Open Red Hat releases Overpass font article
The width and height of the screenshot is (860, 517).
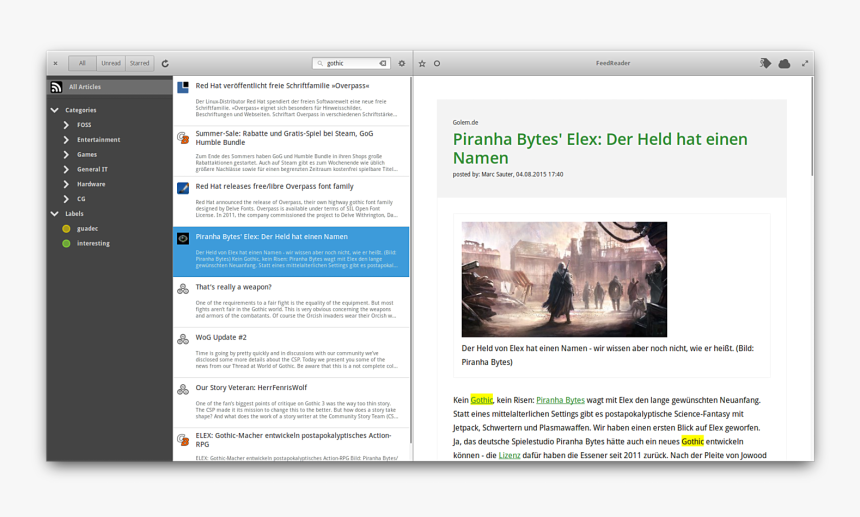pyautogui.click(x=291, y=202)
